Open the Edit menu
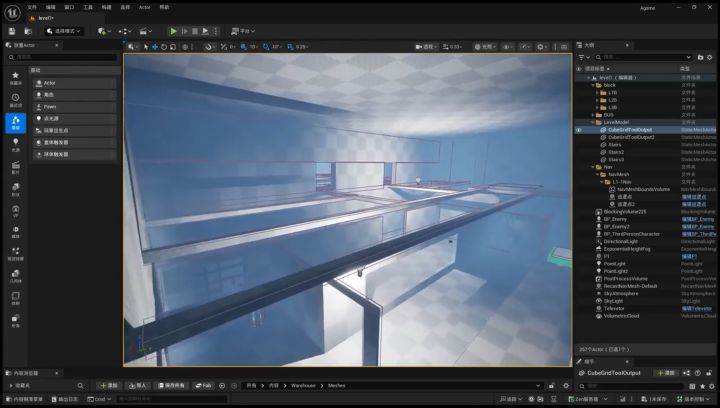 (51, 7)
